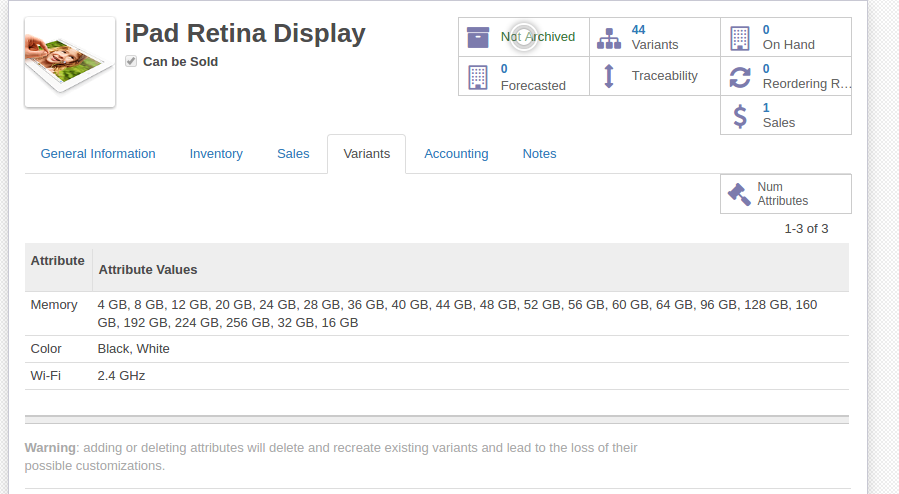The height and width of the screenshot is (494, 899).
Task: Click the Traceability up-down arrow icon
Action: pos(609,76)
